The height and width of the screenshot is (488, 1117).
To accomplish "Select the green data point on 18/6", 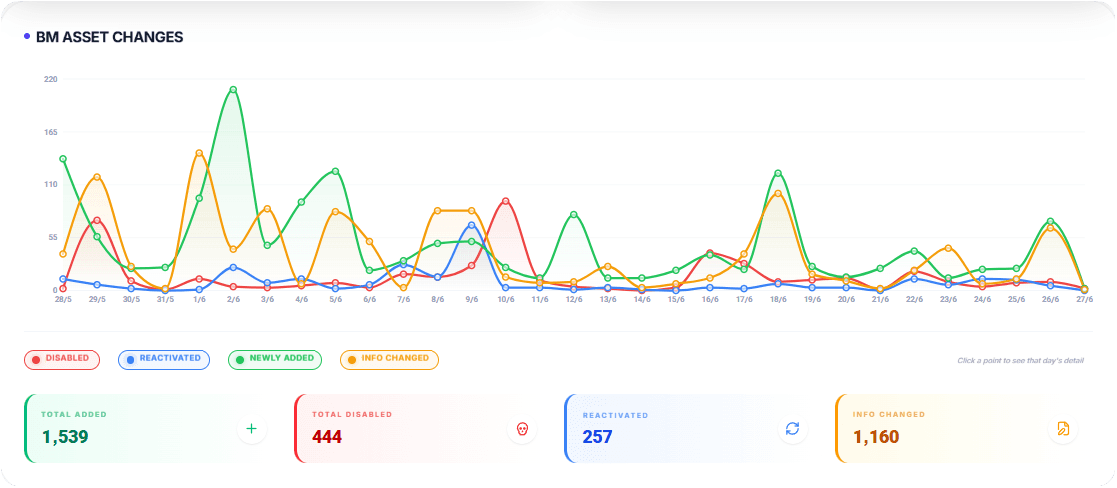I will [778, 173].
